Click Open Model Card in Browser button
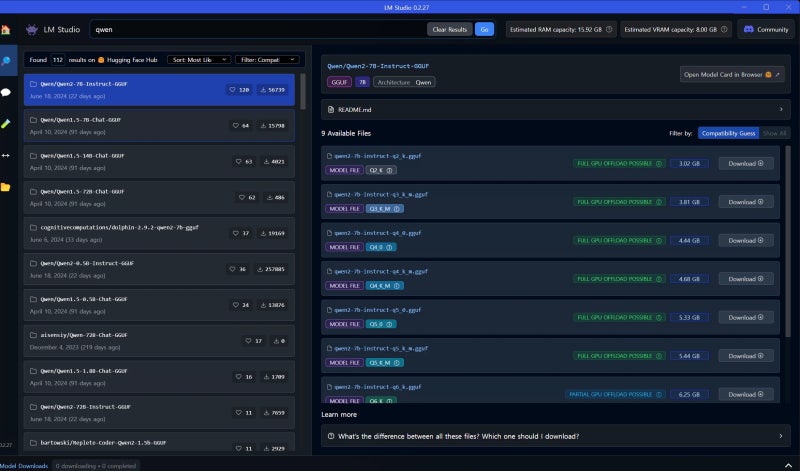 [x=732, y=75]
